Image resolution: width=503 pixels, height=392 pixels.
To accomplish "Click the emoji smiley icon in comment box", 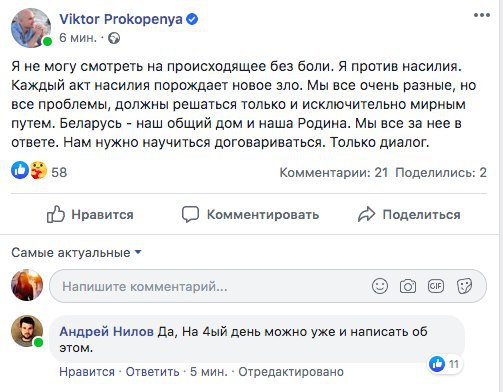I will point(380,286).
